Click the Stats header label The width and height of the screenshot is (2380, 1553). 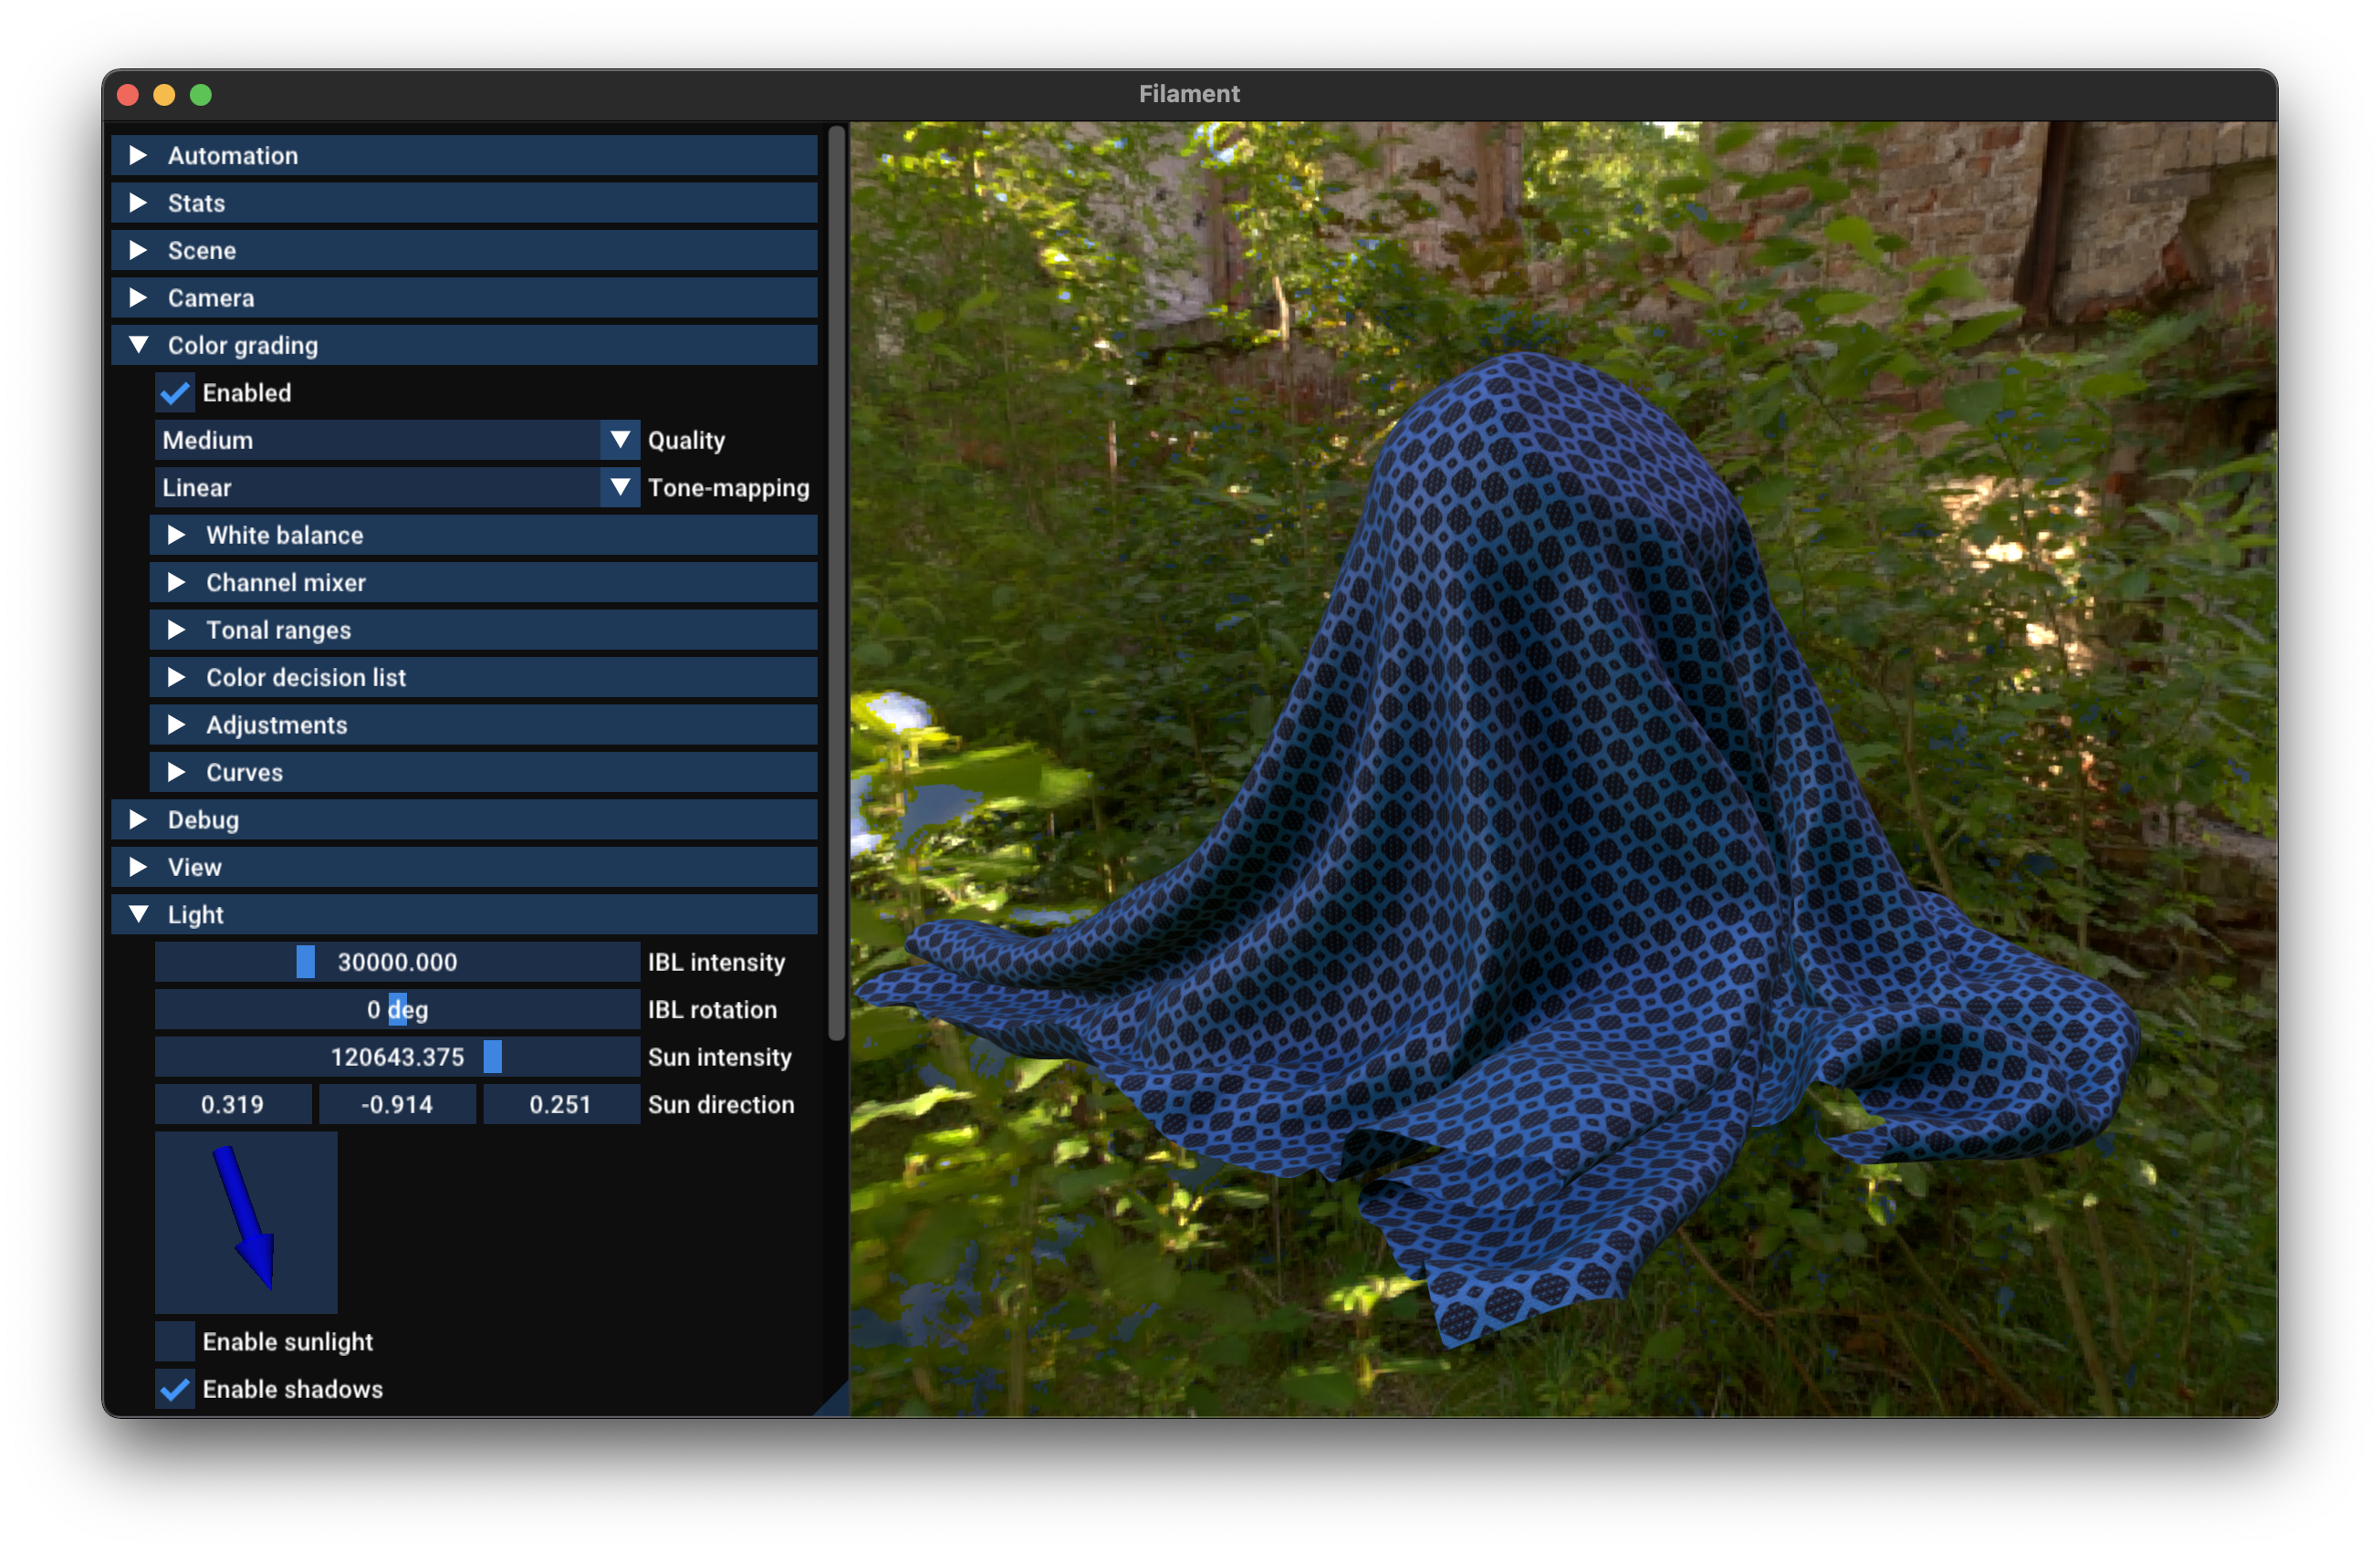196,203
